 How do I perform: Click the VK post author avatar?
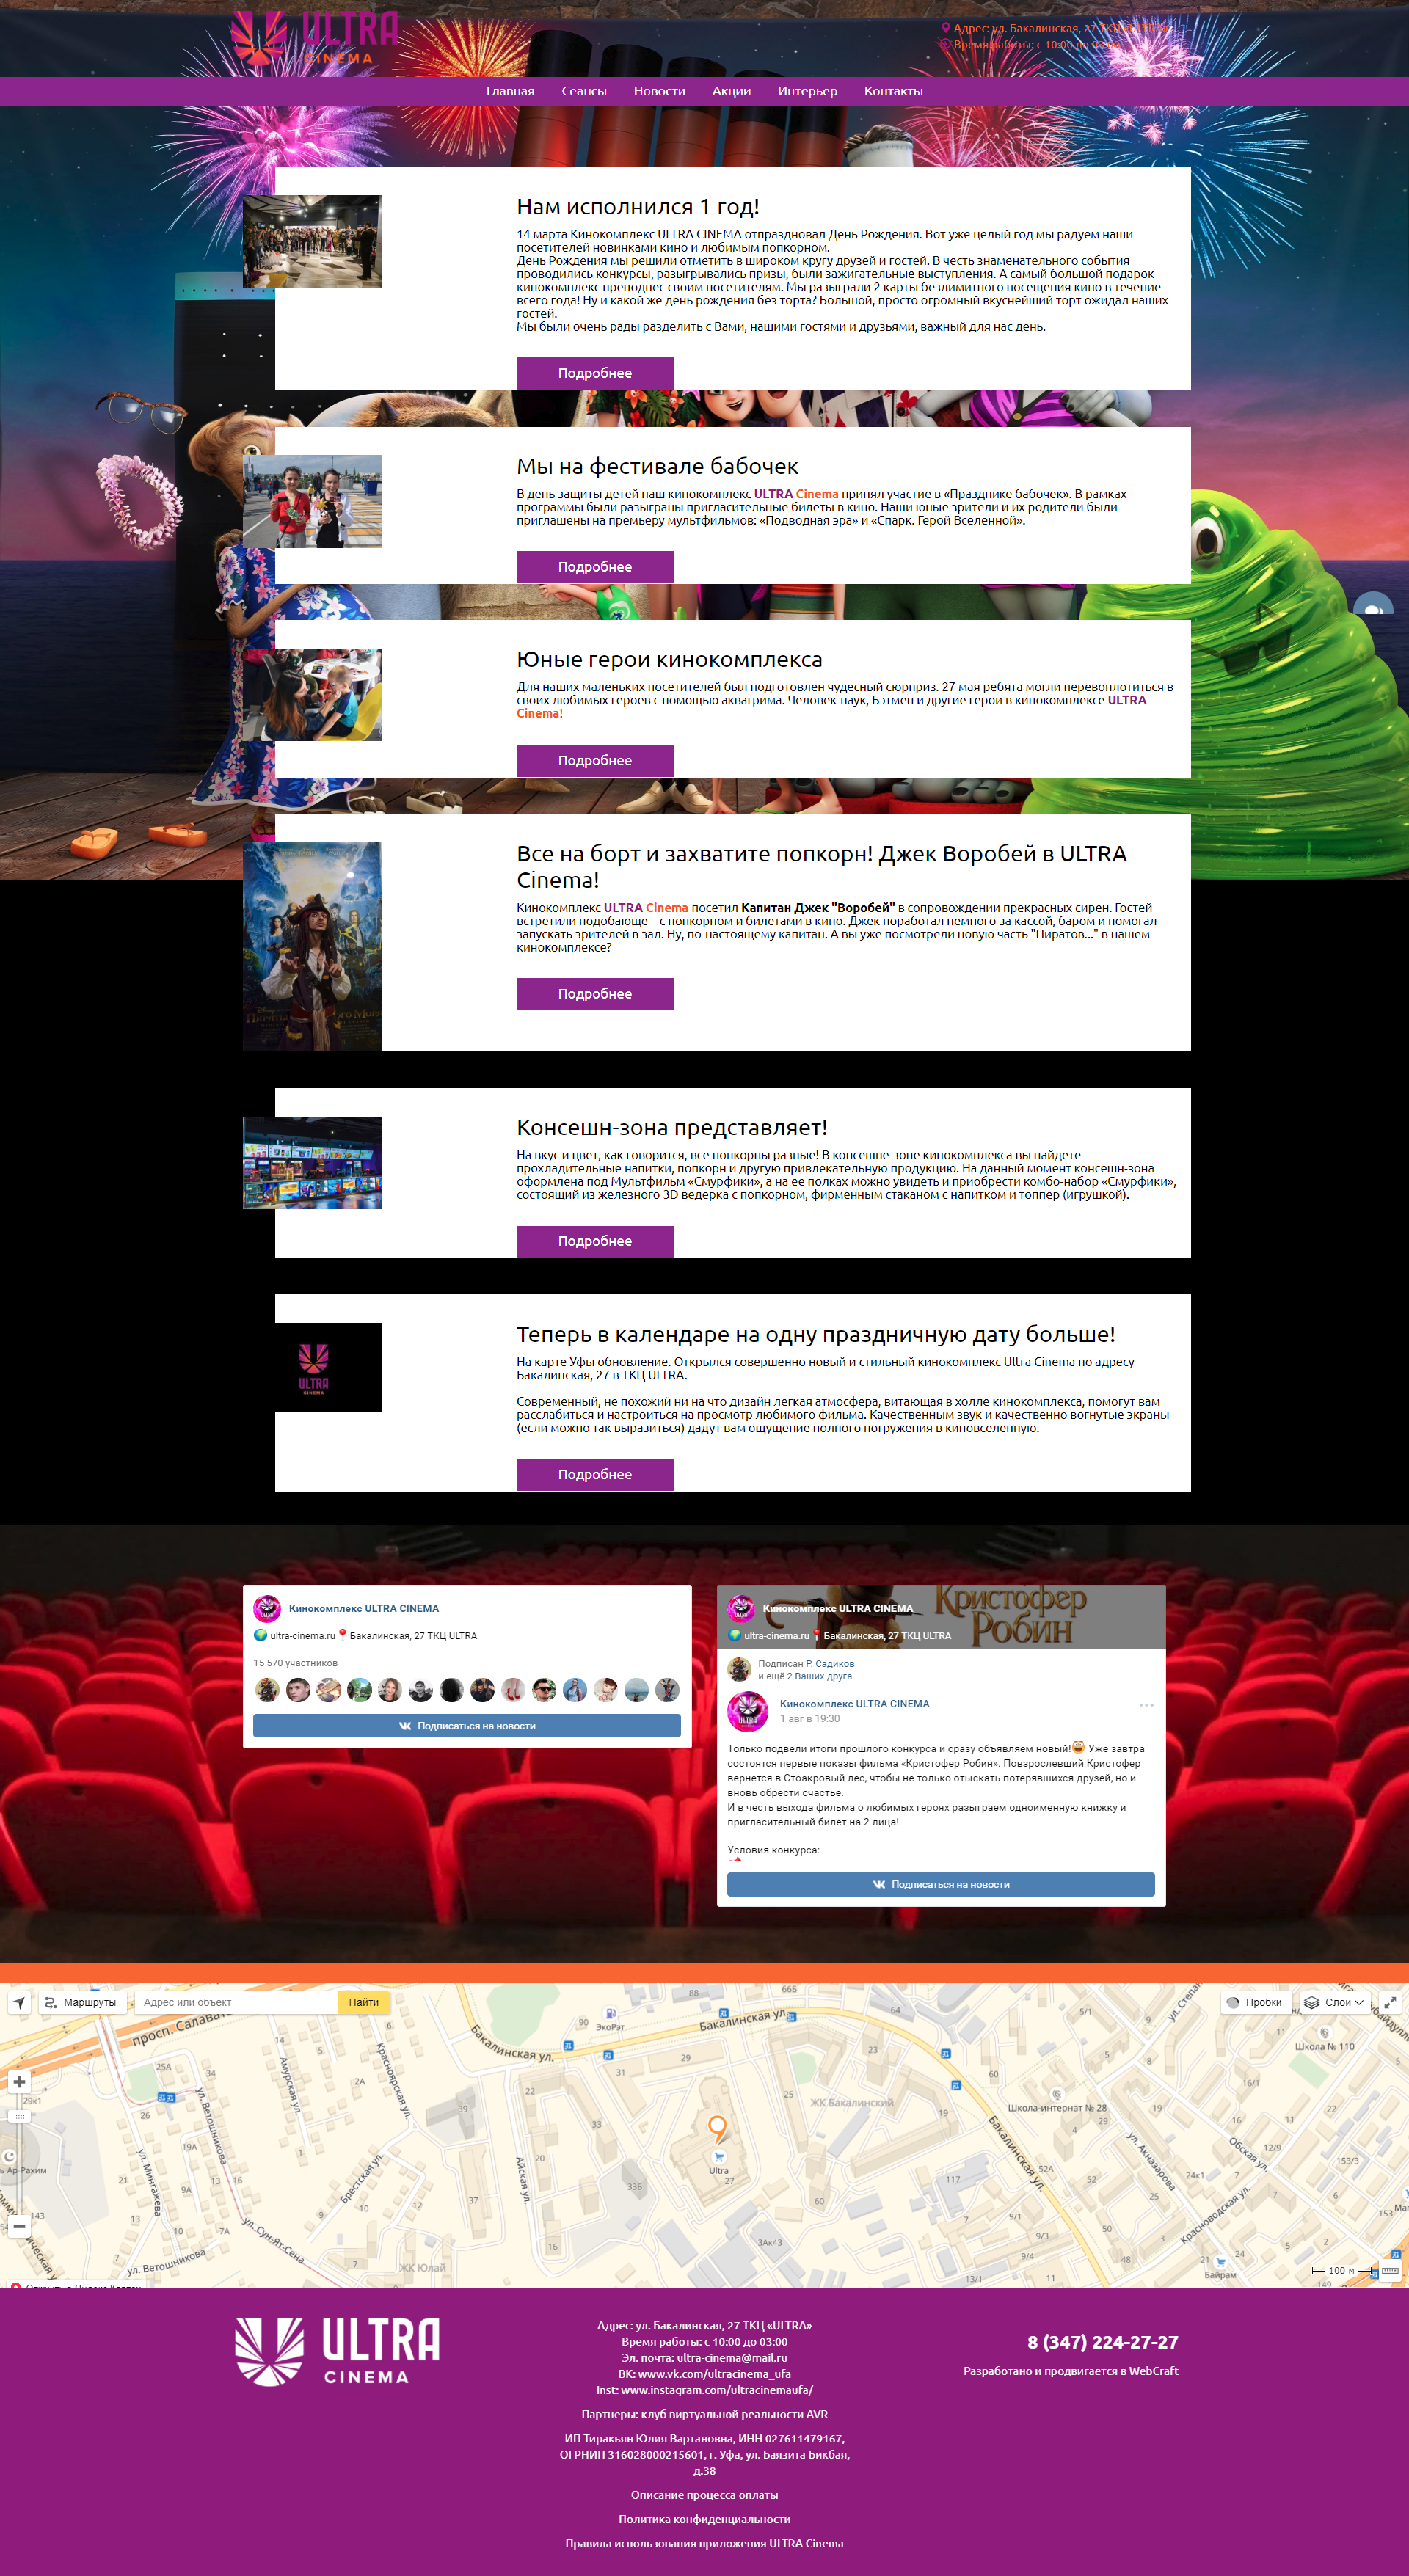[747, 1711]
